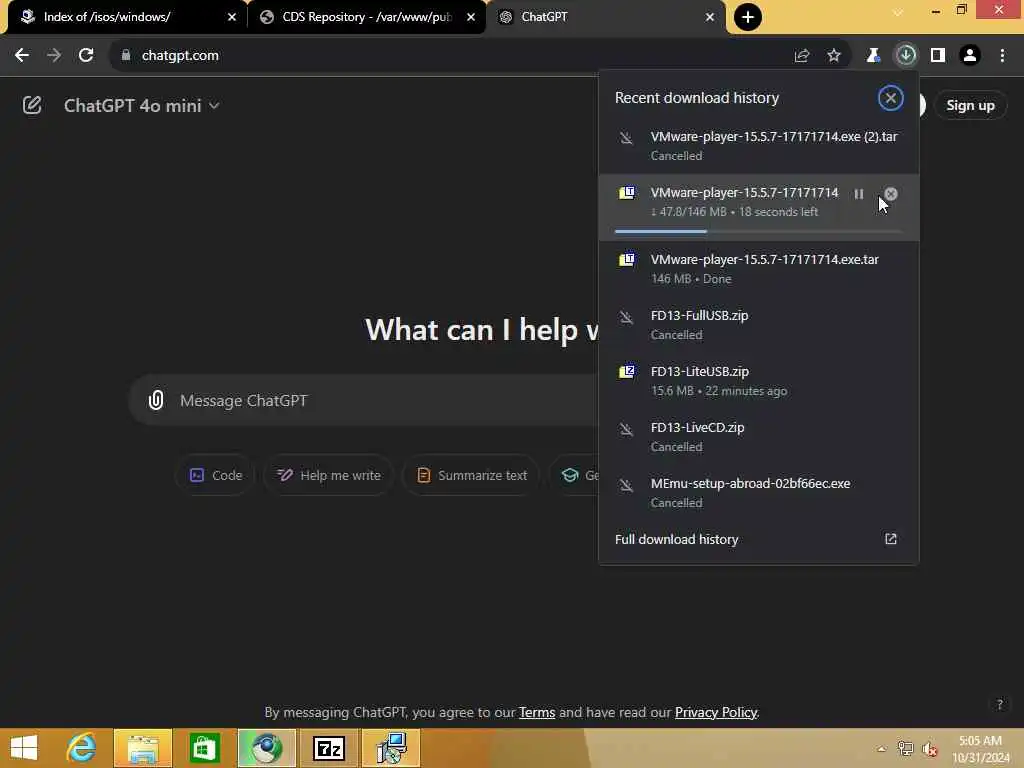Click the Help me write suggestion chip
Image resolution: width=1024 pixels, height=768 pixels.
pyautogui.click(x=328, y=475)
